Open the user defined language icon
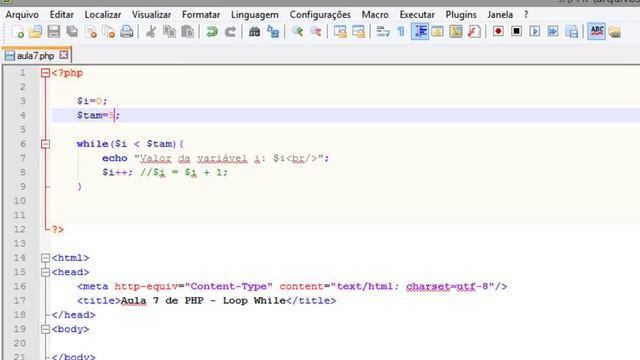 pyautogui.click(x=438, y=32)
